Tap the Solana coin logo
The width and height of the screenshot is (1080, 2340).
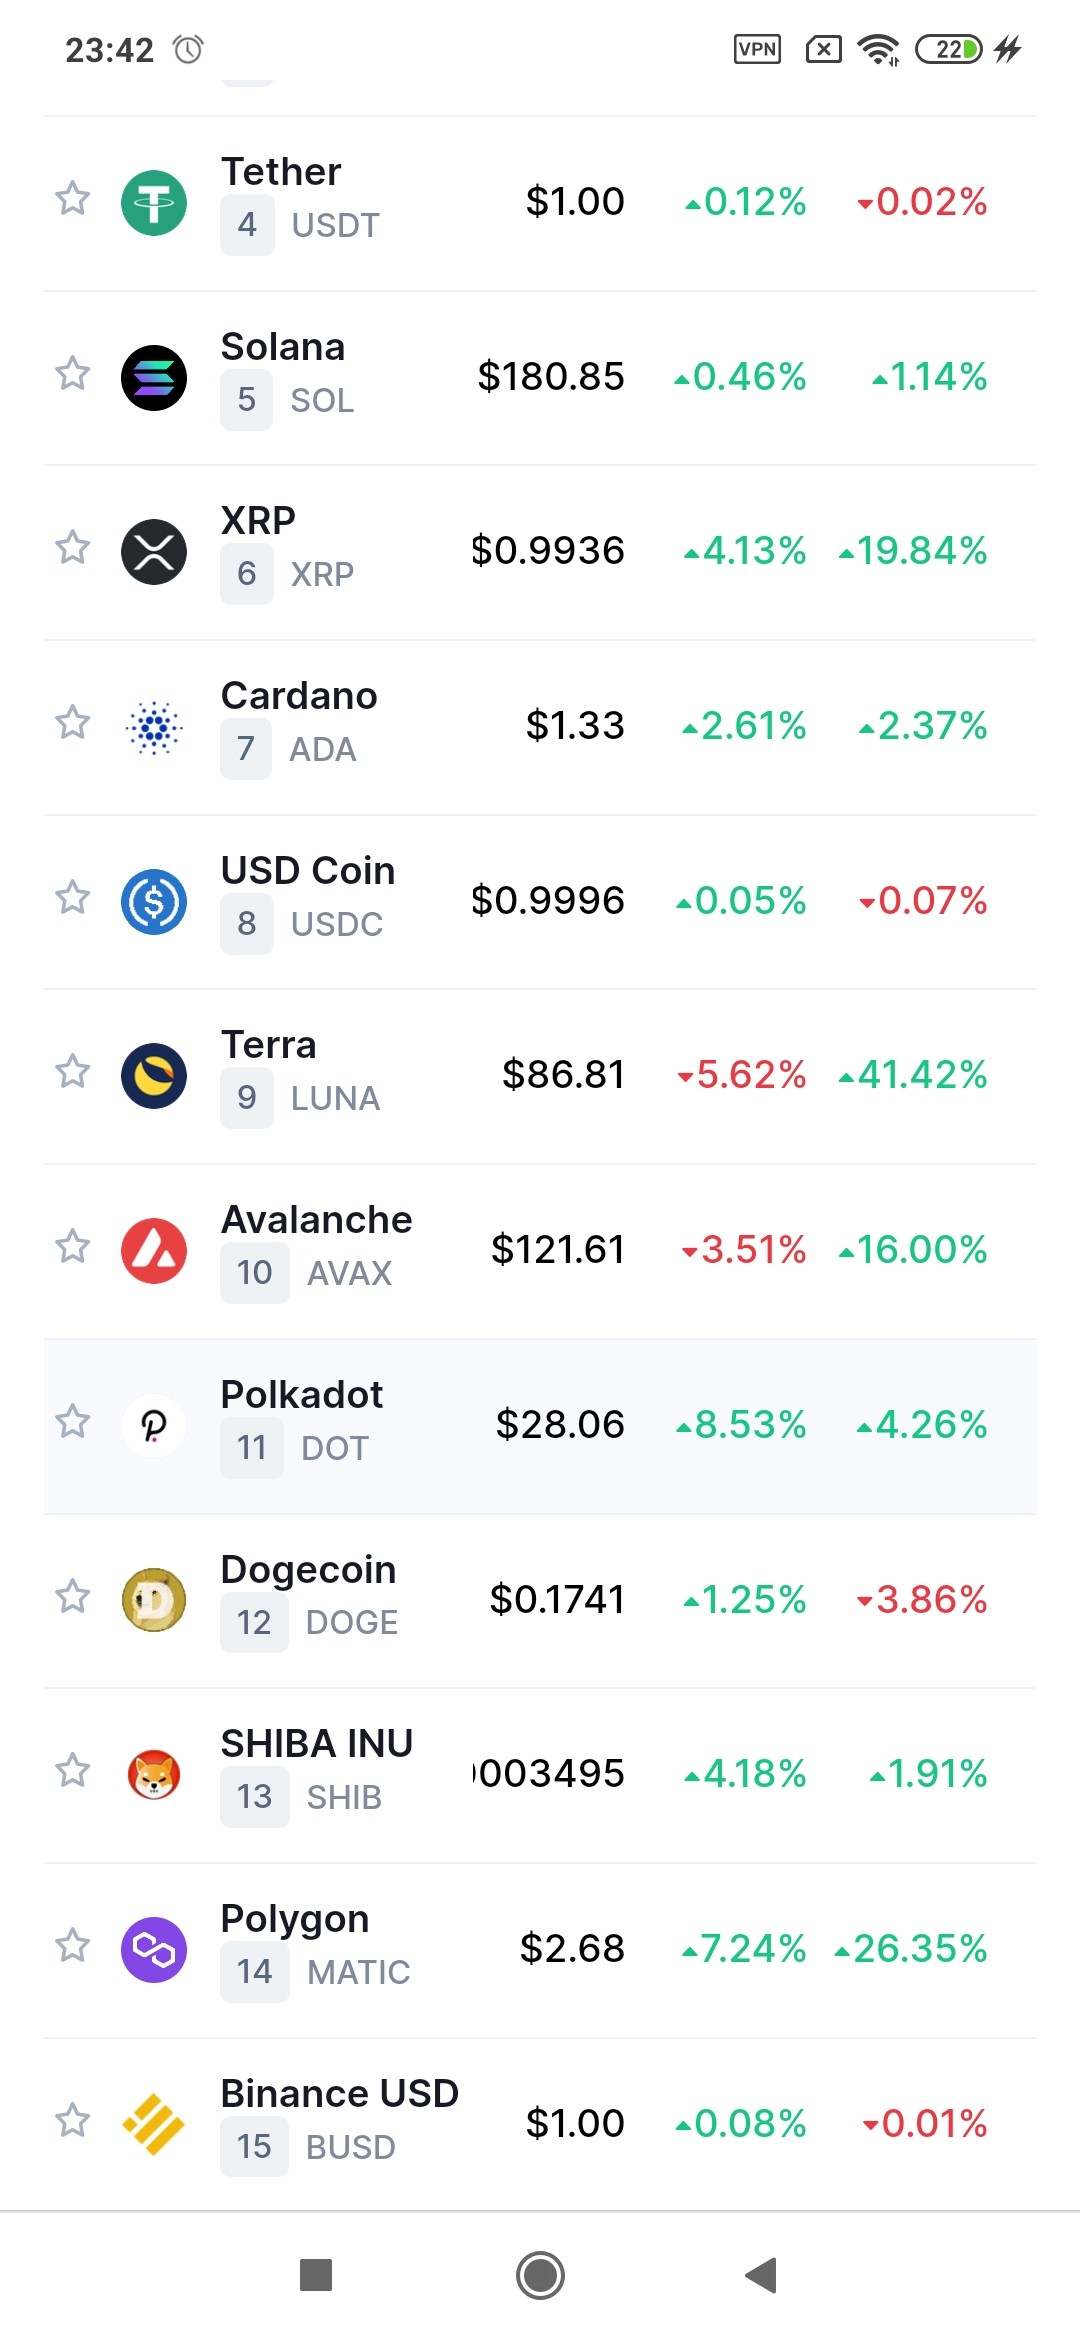tap(154, 378)
